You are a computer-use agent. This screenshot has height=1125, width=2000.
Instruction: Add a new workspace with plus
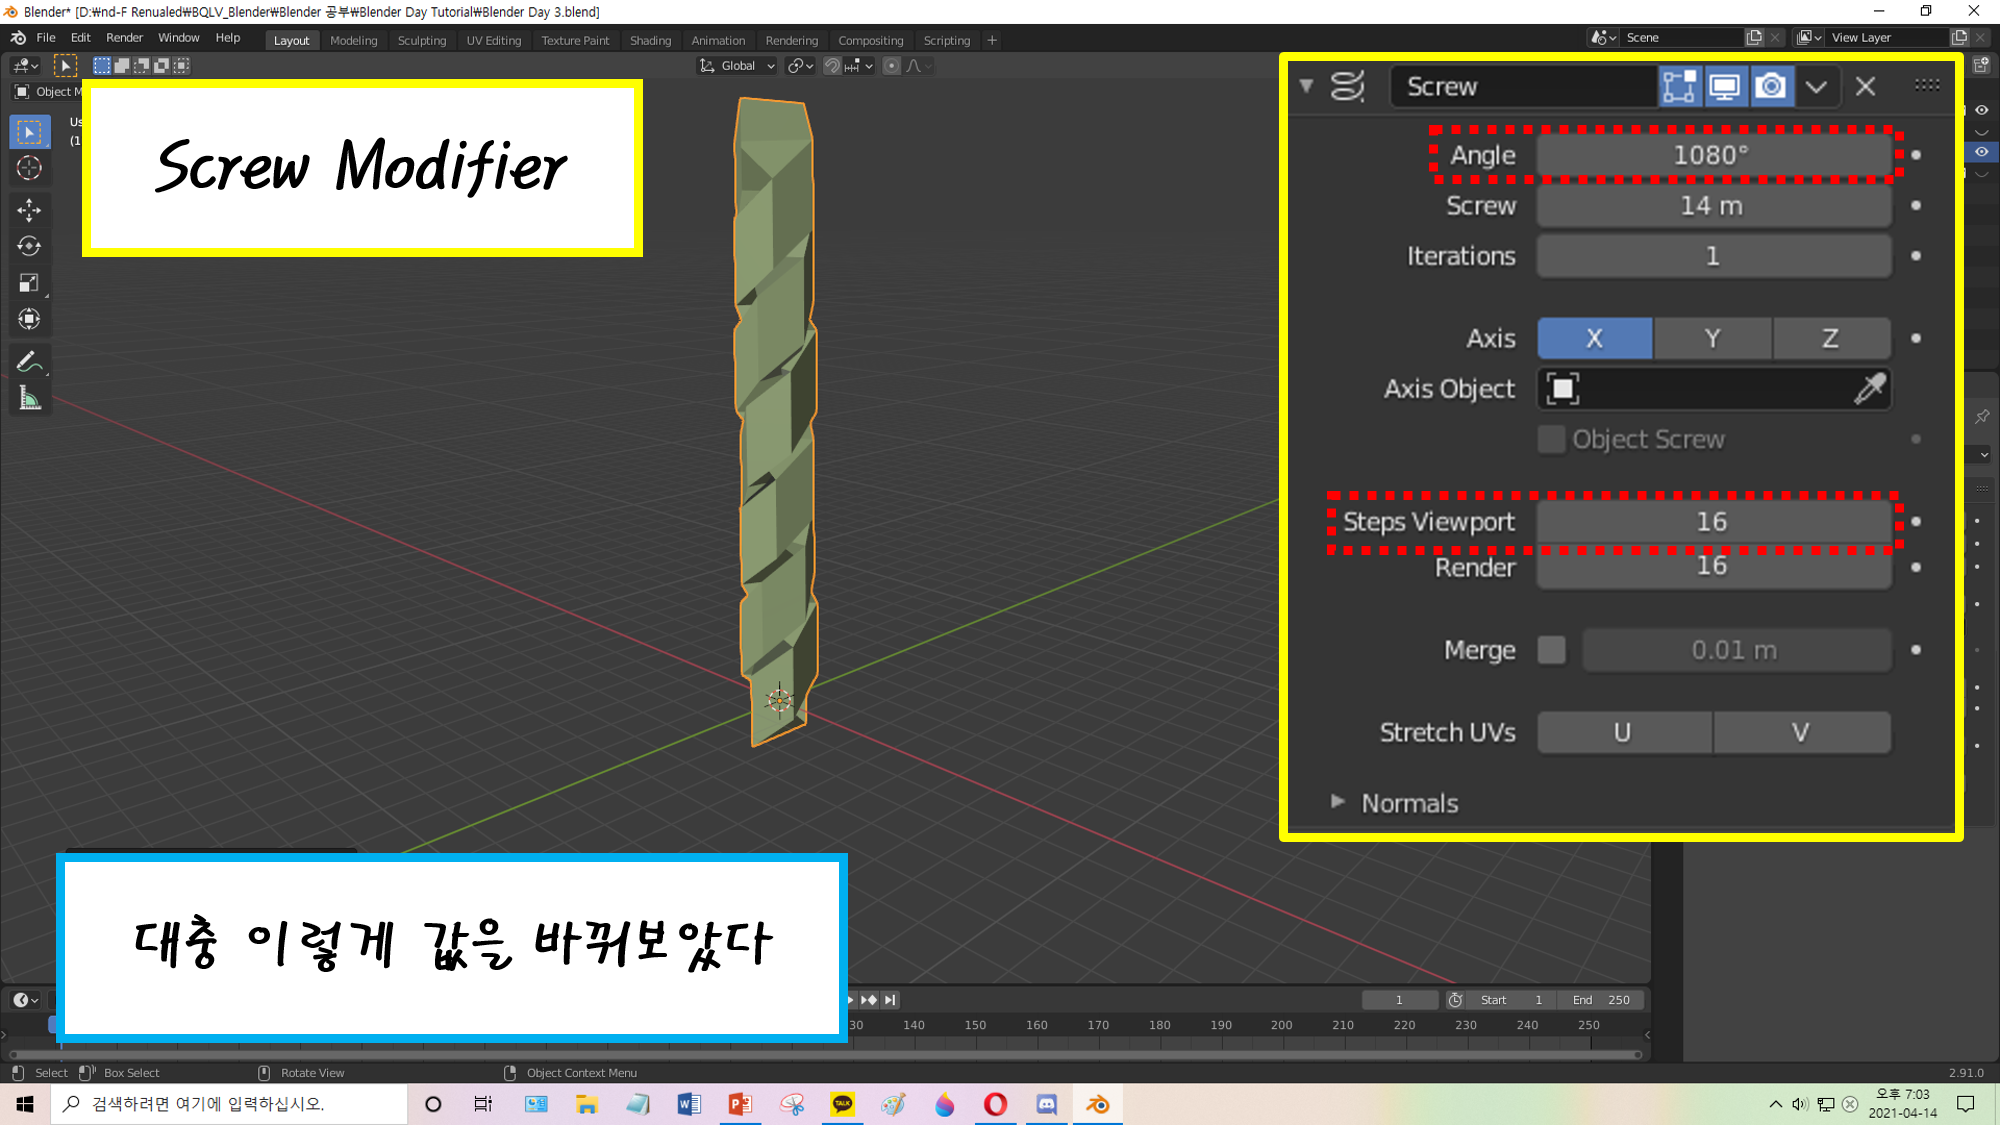[992, 40]
